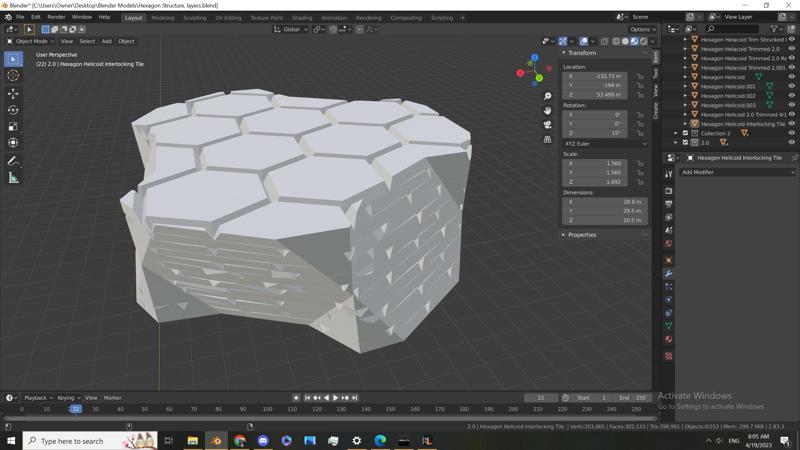The width and height of the screenshot is (800, 450).
Task: Open Global transform orientation dropdown
Action: point(291,30)
